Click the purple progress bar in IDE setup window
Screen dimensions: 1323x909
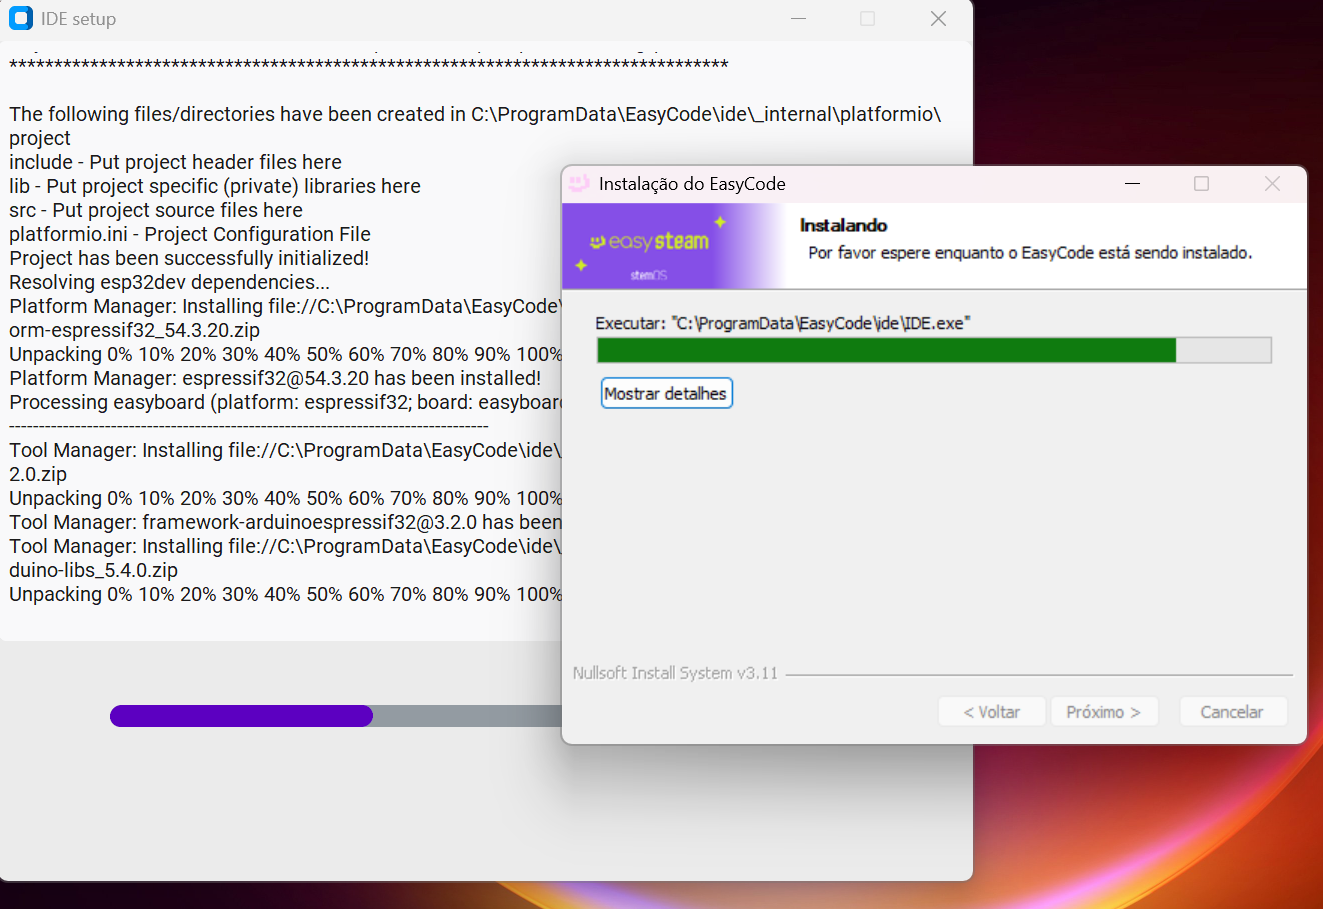(x=240, y=716)
